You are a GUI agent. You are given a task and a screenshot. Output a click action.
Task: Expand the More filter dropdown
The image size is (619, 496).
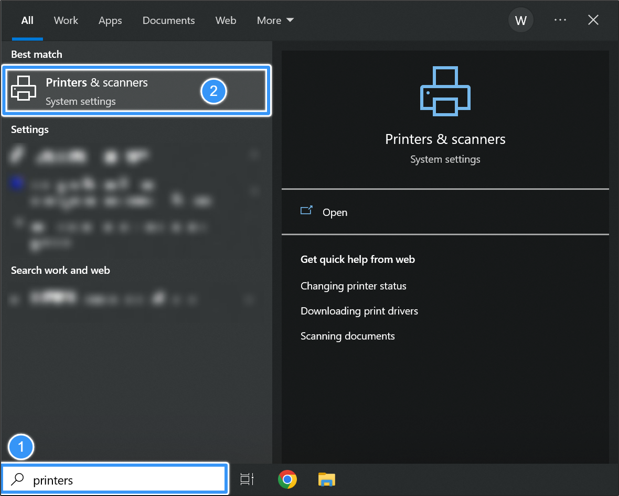pyautogui.click(x=275, y=20)
